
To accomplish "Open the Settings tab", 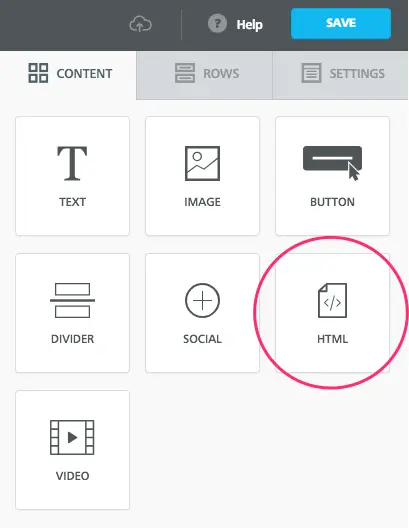I will pyautogui.click(x=340, y=75).
